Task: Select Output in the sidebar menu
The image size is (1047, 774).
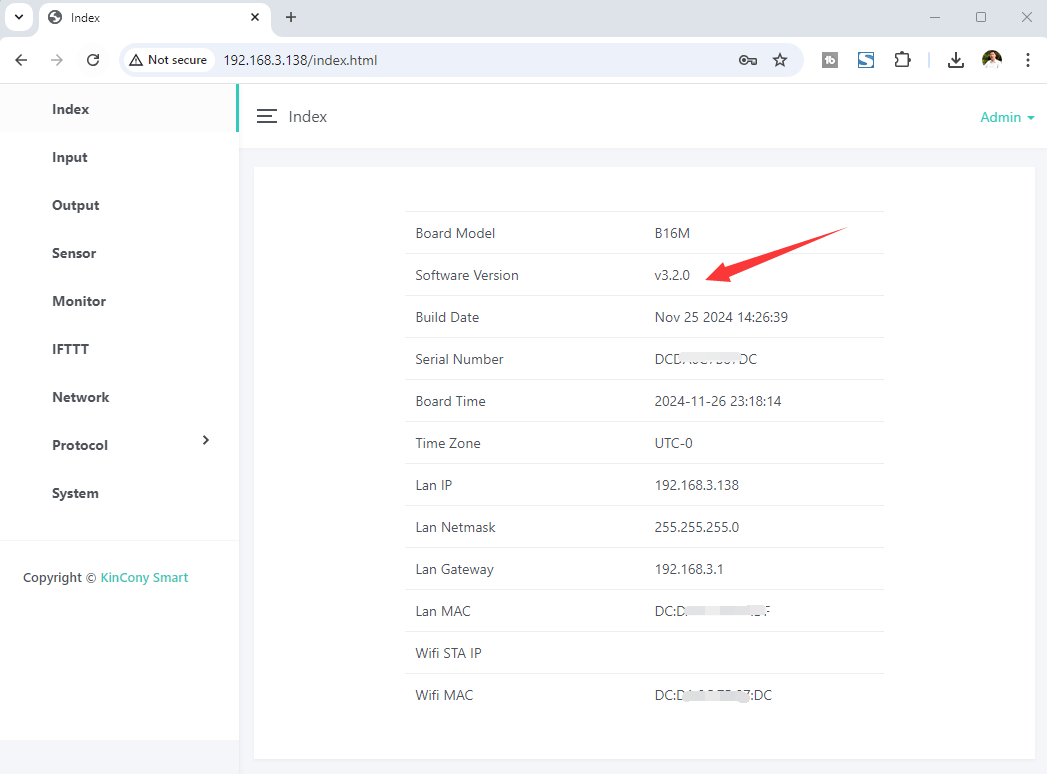Action: tap(76, 205)
